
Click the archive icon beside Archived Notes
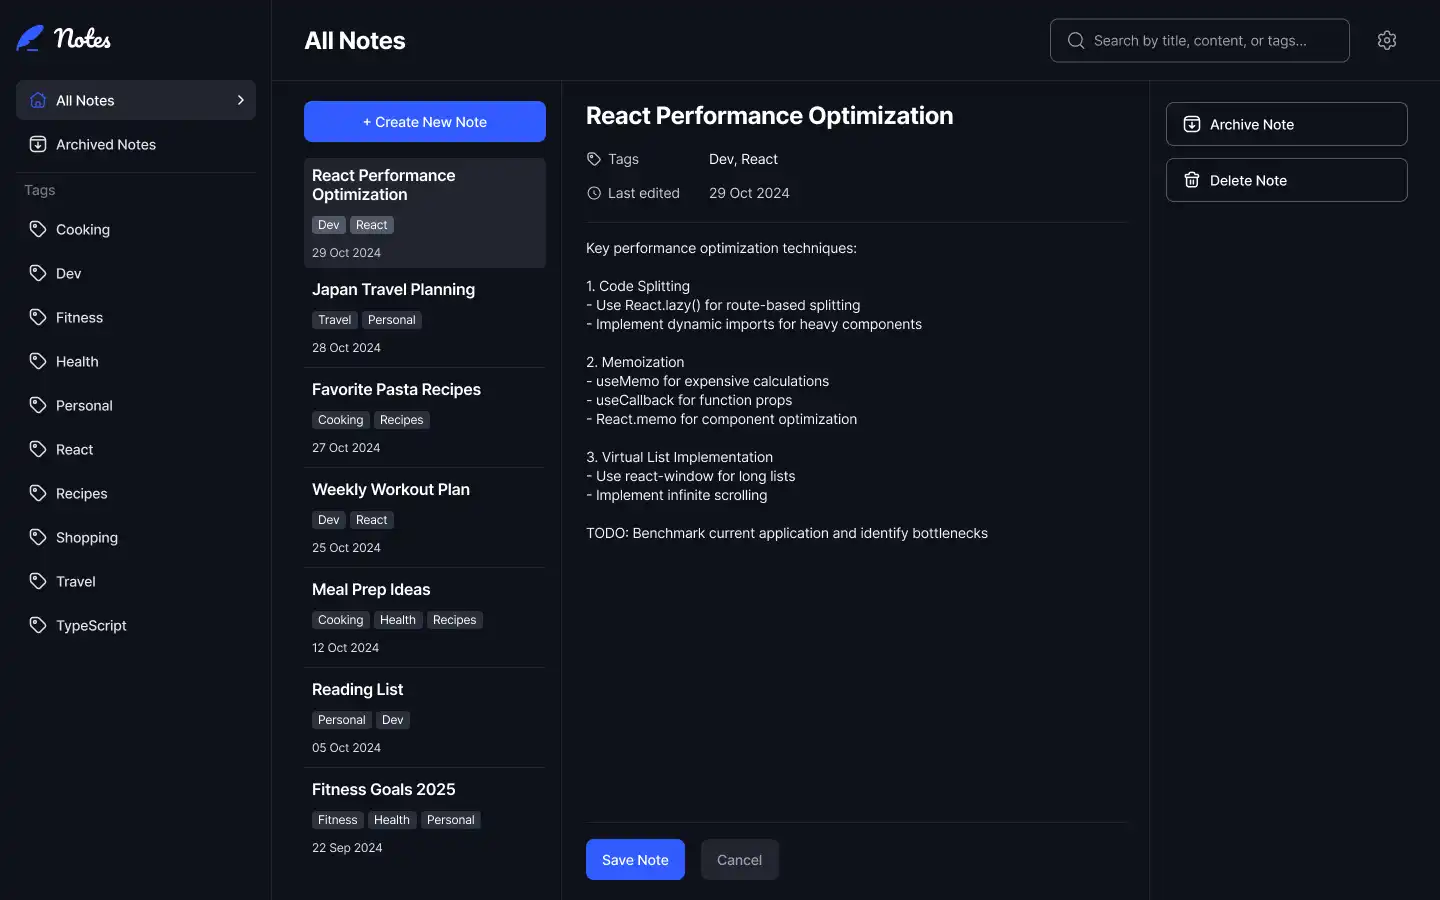click(38, 144)
